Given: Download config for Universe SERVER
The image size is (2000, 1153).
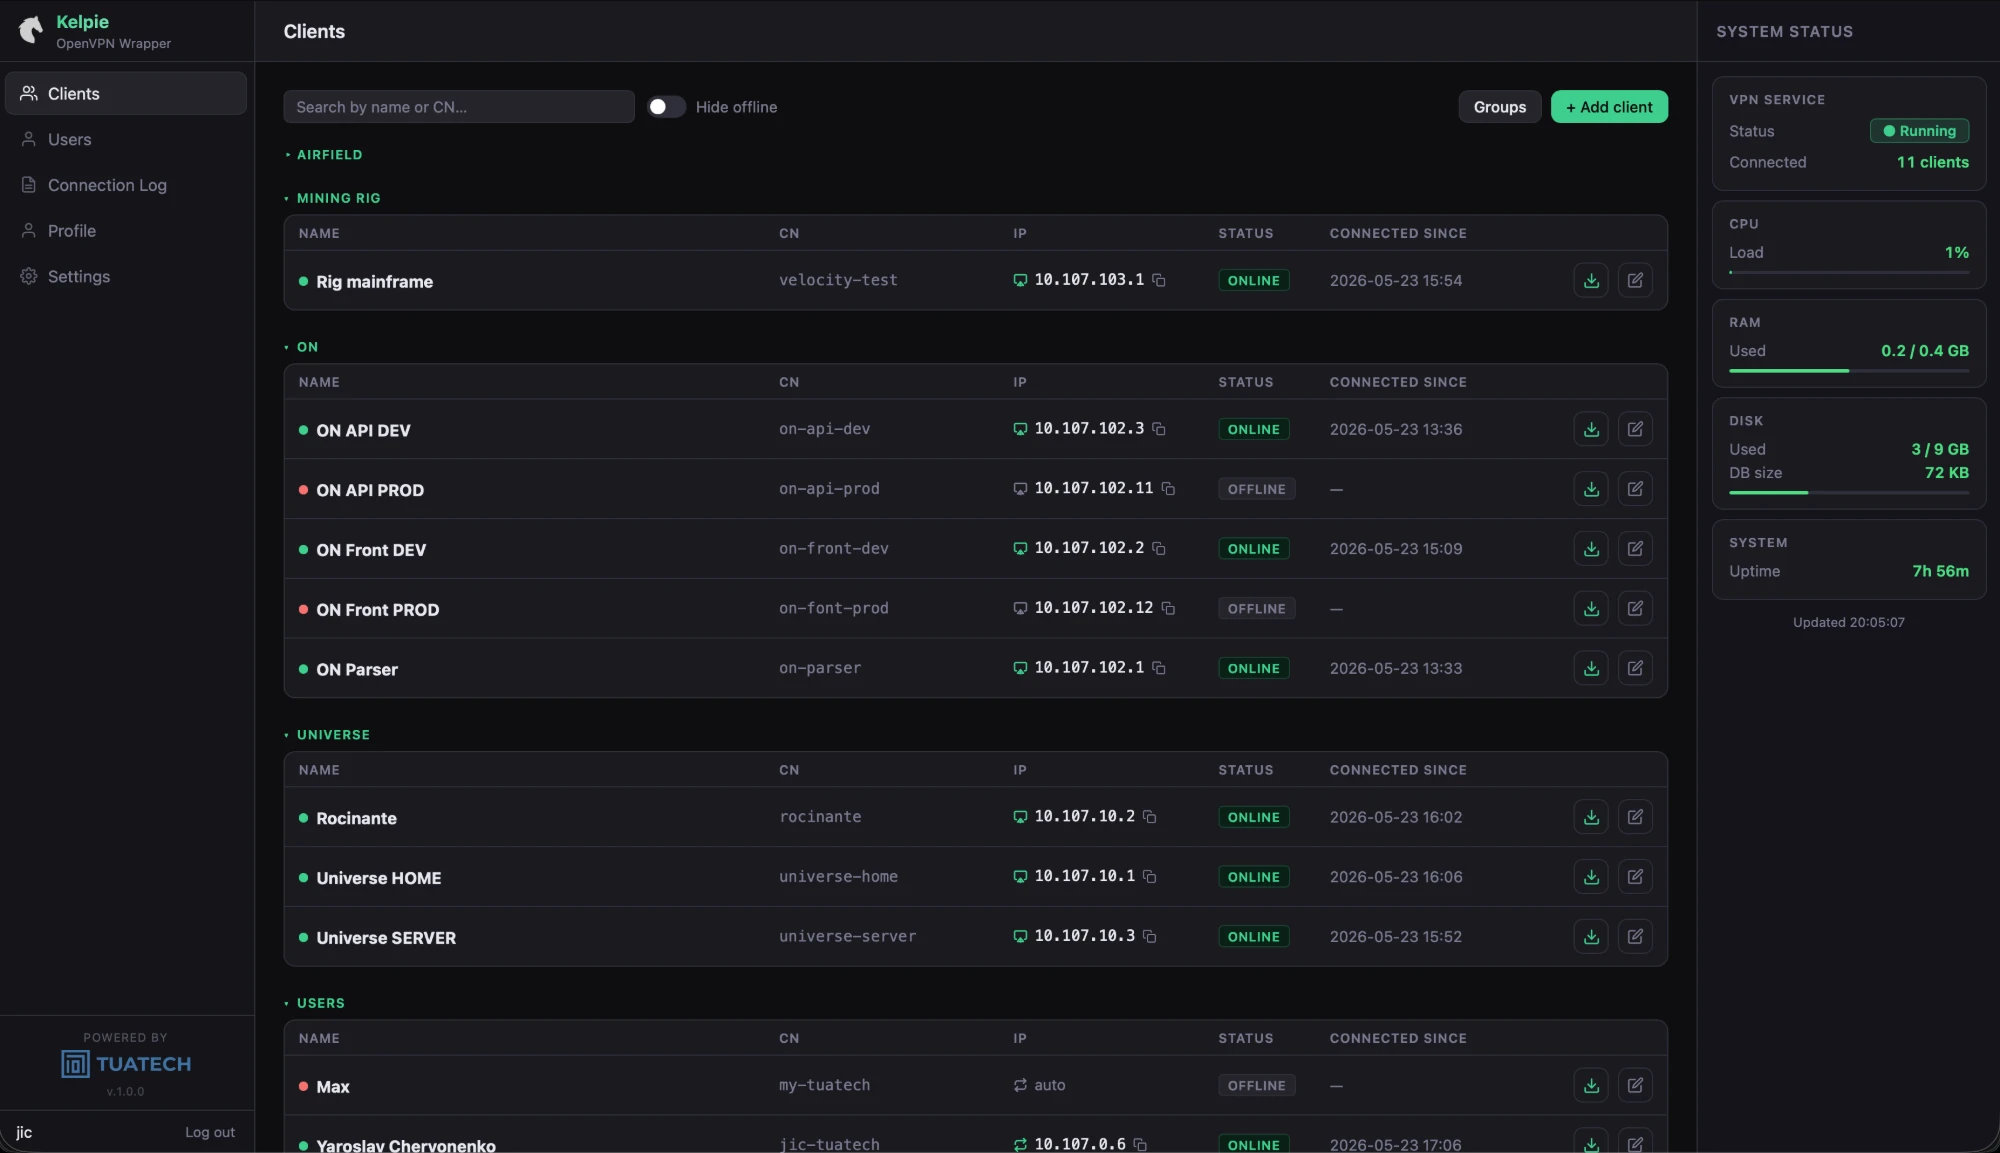Looking at the screenshot, I should coord(1591,937).
